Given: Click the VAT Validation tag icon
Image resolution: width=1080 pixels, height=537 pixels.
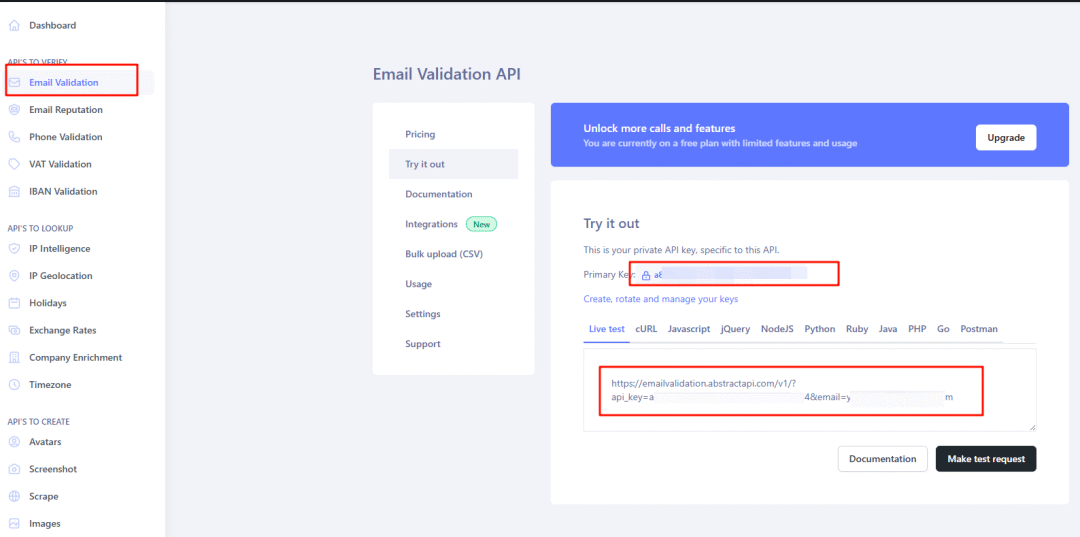Looking at the screenshot, I should pyautogui.click(x=14, y=164).
